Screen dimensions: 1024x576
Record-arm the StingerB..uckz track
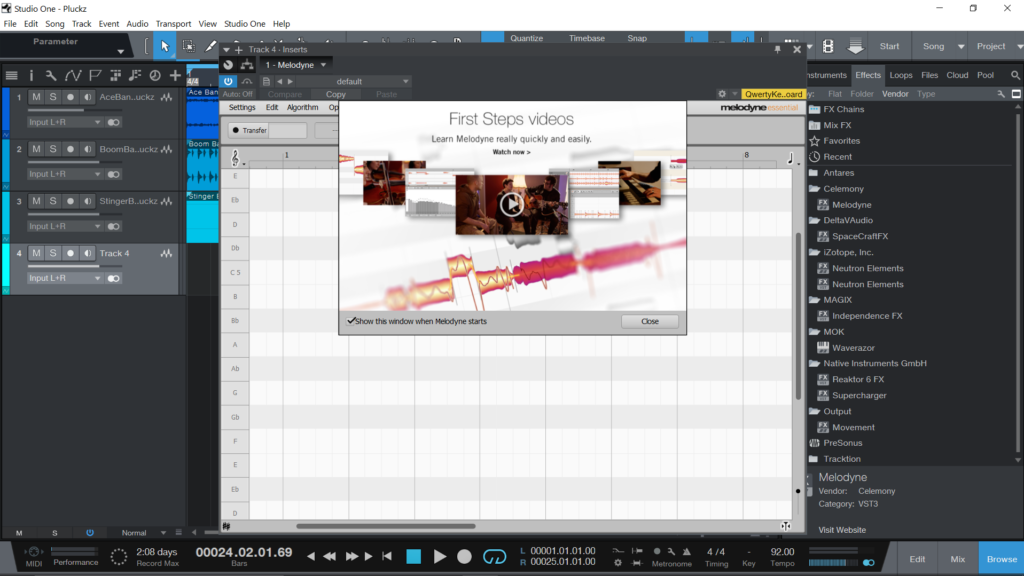[70, 201]
